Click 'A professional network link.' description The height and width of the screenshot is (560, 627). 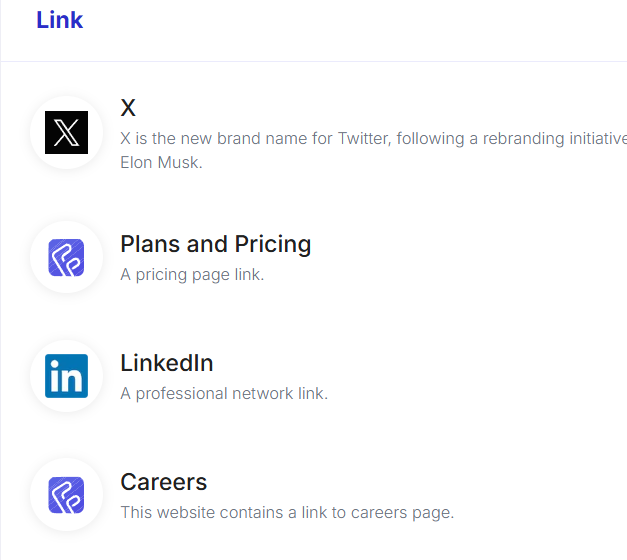[224, 393]
